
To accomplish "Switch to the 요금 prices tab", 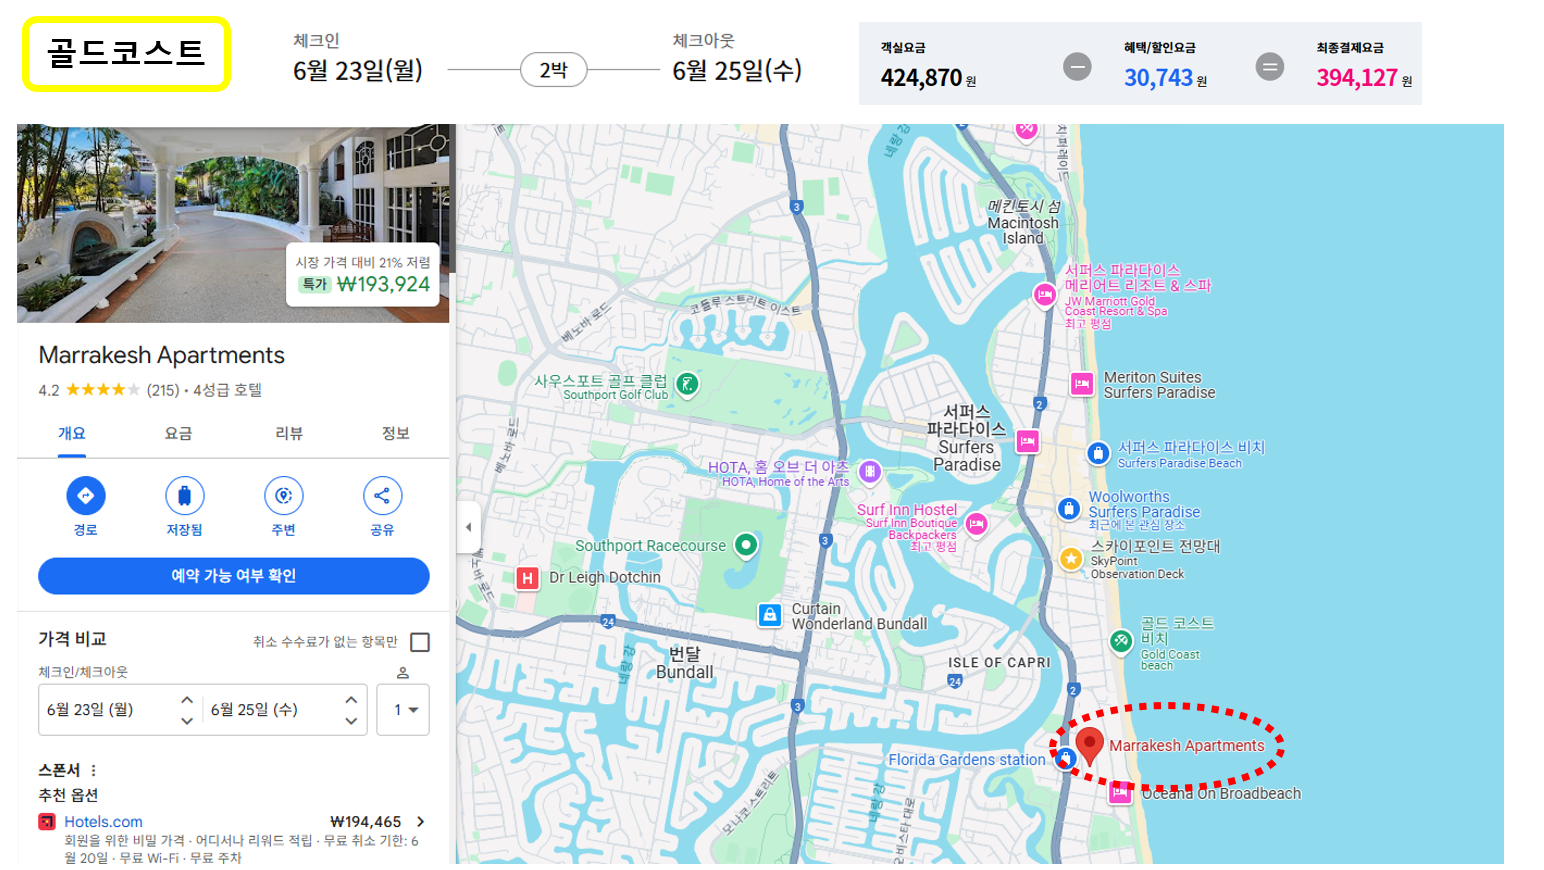I will pyautogui.click(x=178, y=433).
